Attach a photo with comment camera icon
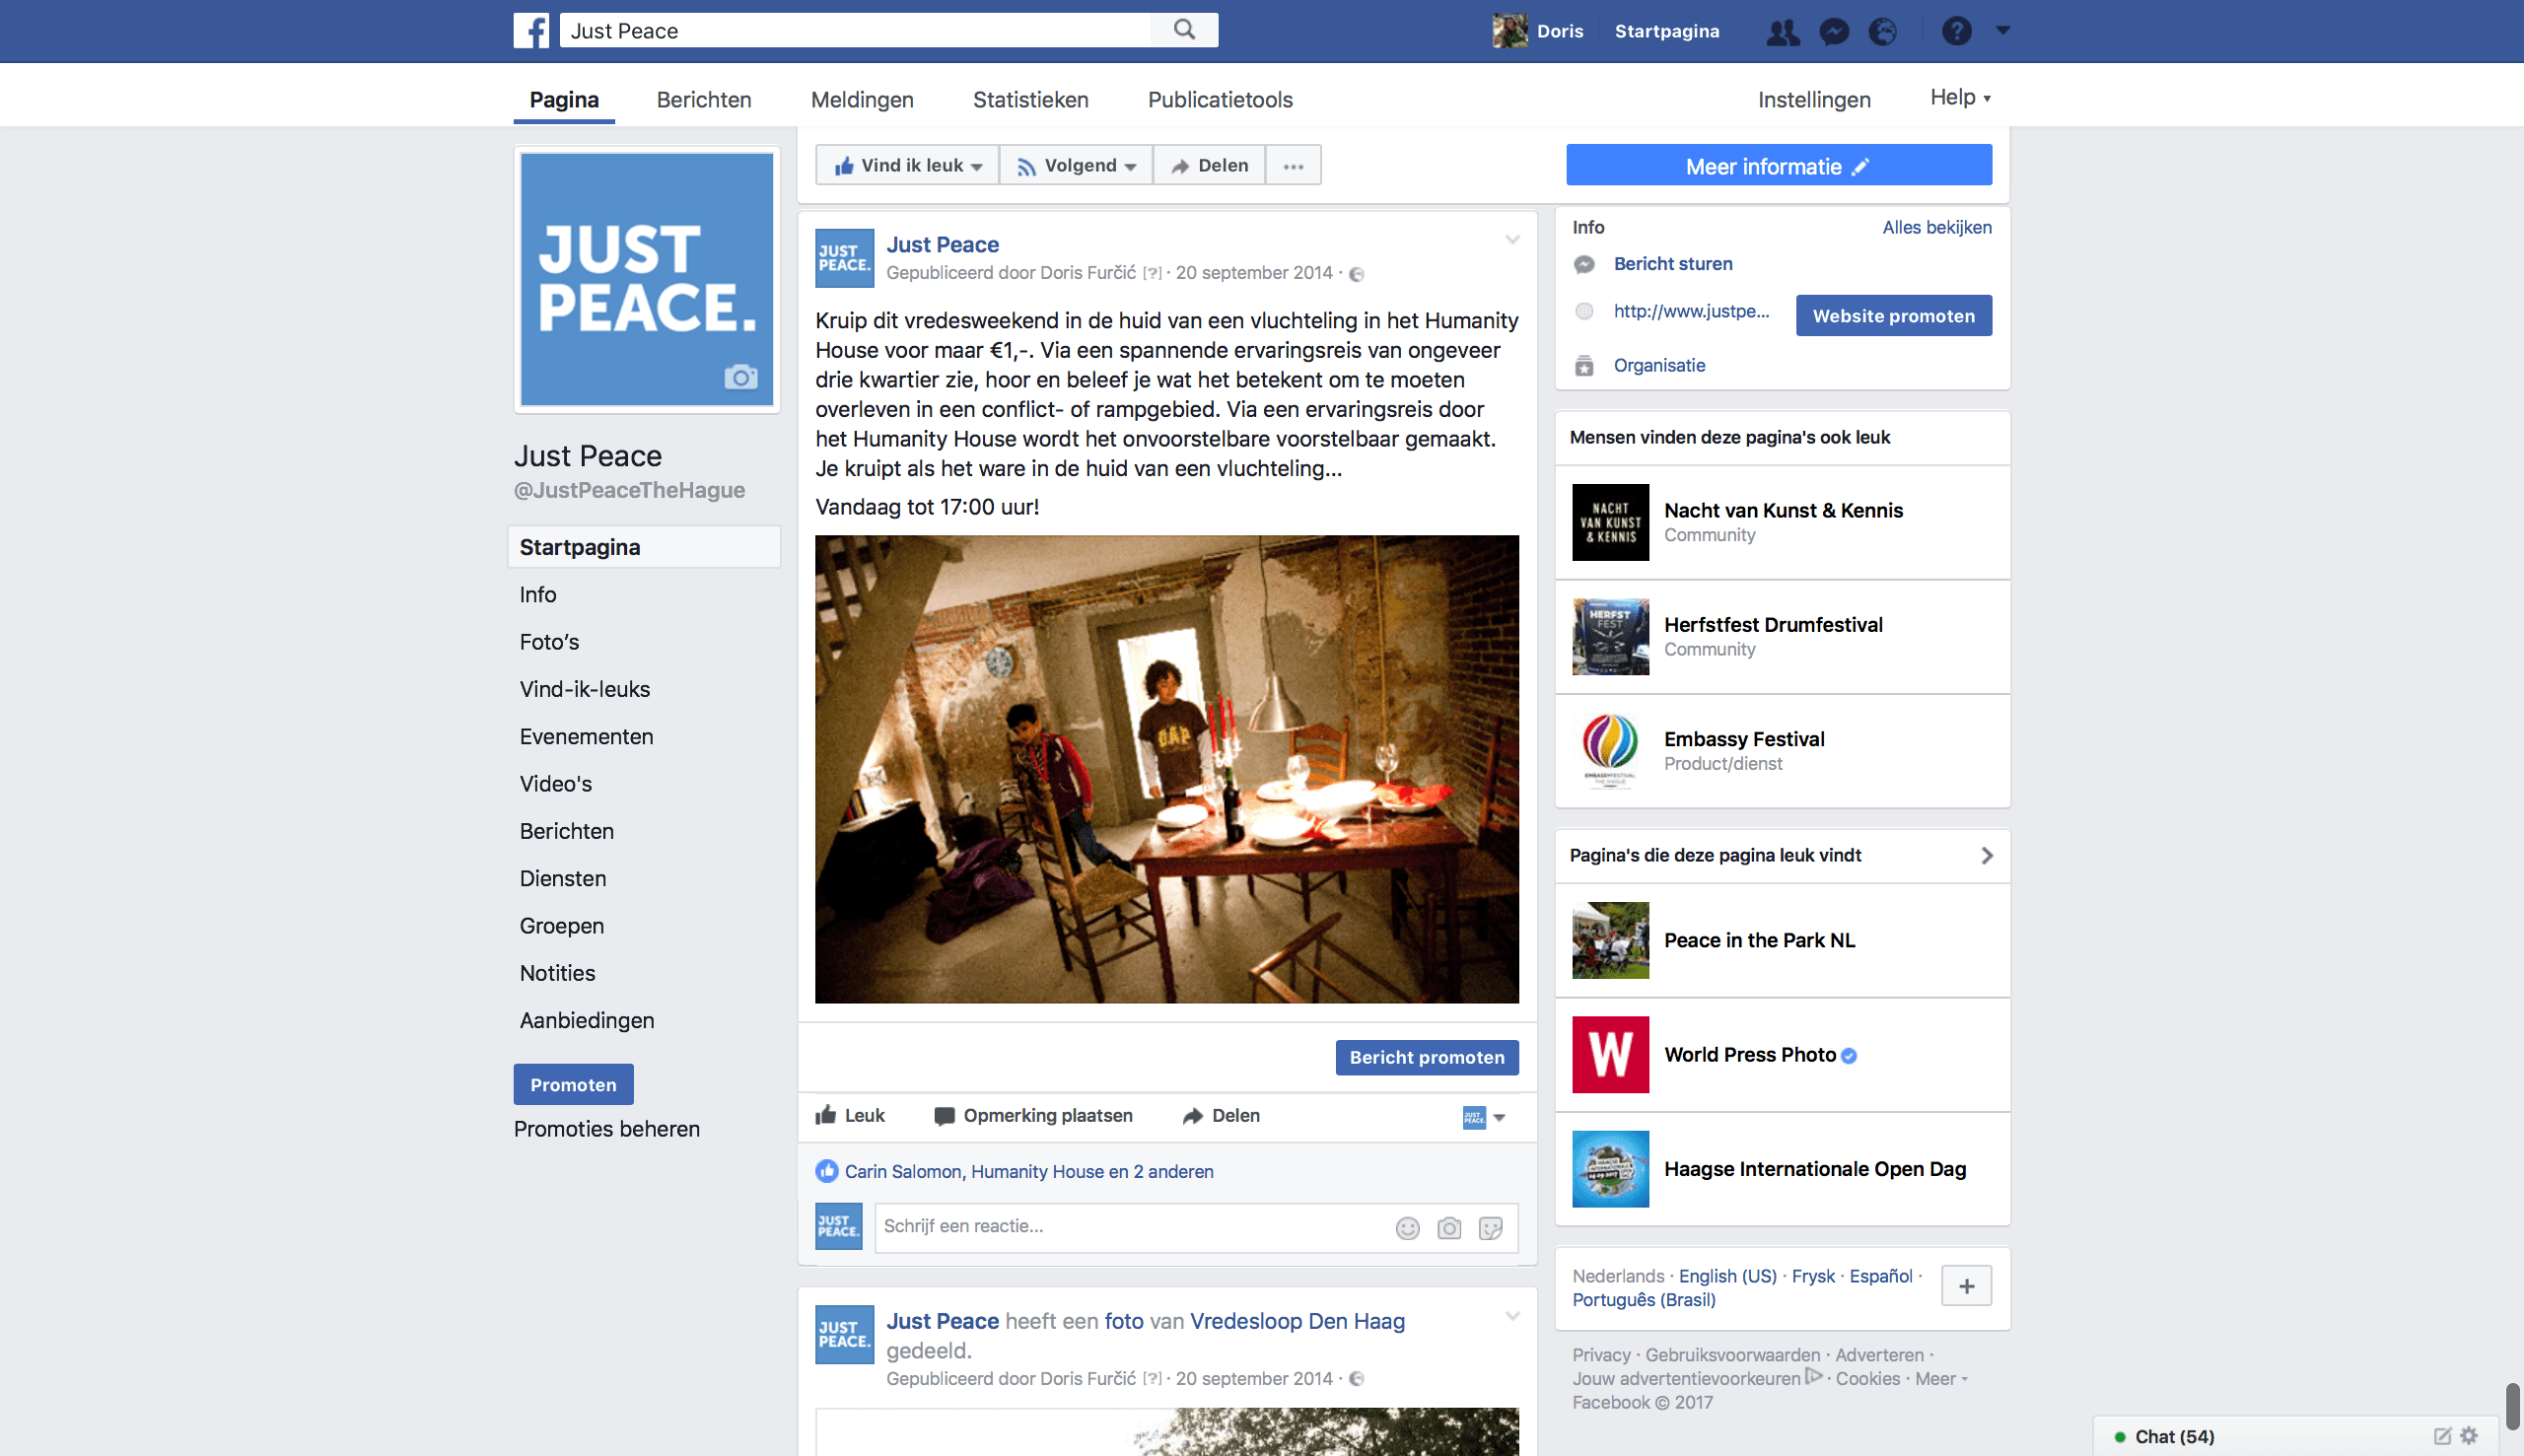The width and height of the screenshot is (2524, 1456). click(x=1449, y=1228)
